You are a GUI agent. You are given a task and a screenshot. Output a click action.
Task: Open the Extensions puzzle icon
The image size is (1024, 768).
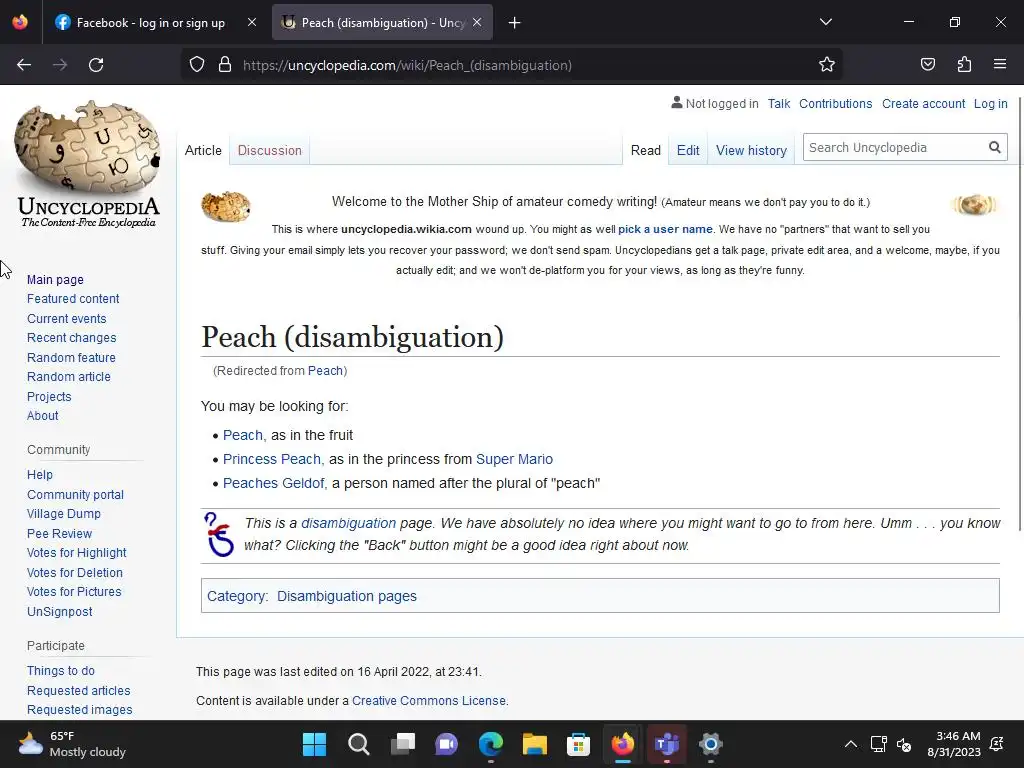tap(964, 65)
